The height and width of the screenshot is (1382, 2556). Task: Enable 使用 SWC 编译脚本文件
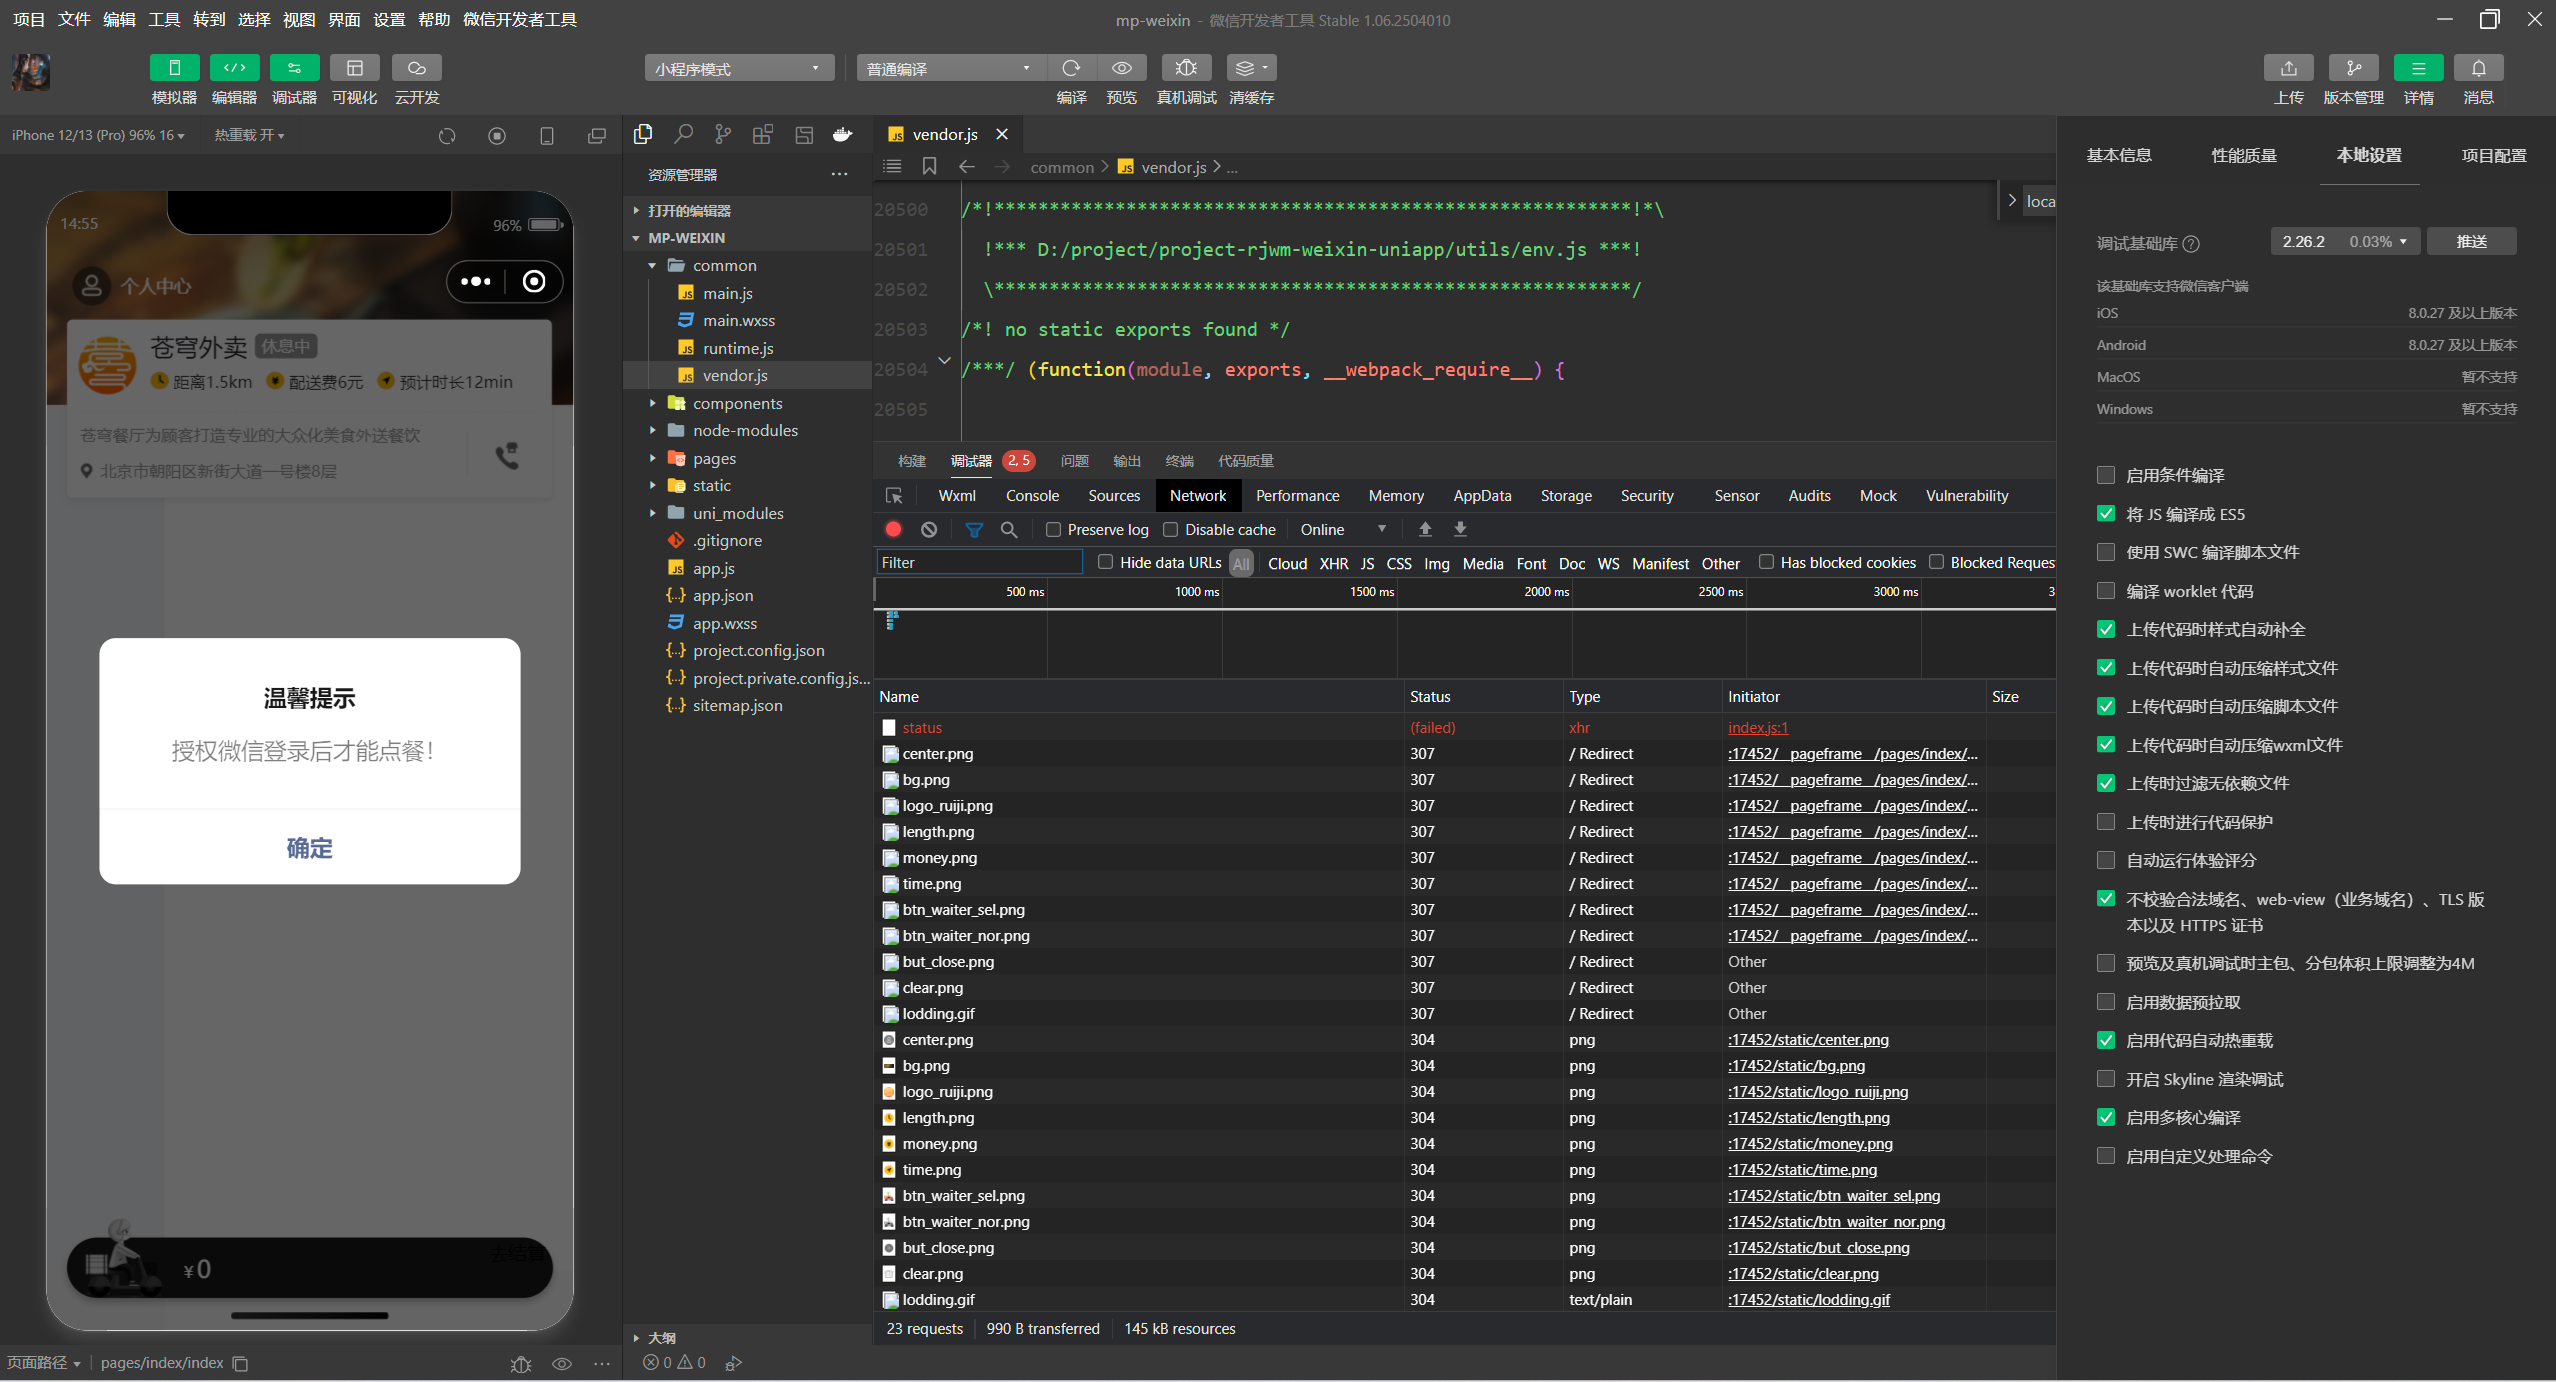click(x=2105, y=552)
